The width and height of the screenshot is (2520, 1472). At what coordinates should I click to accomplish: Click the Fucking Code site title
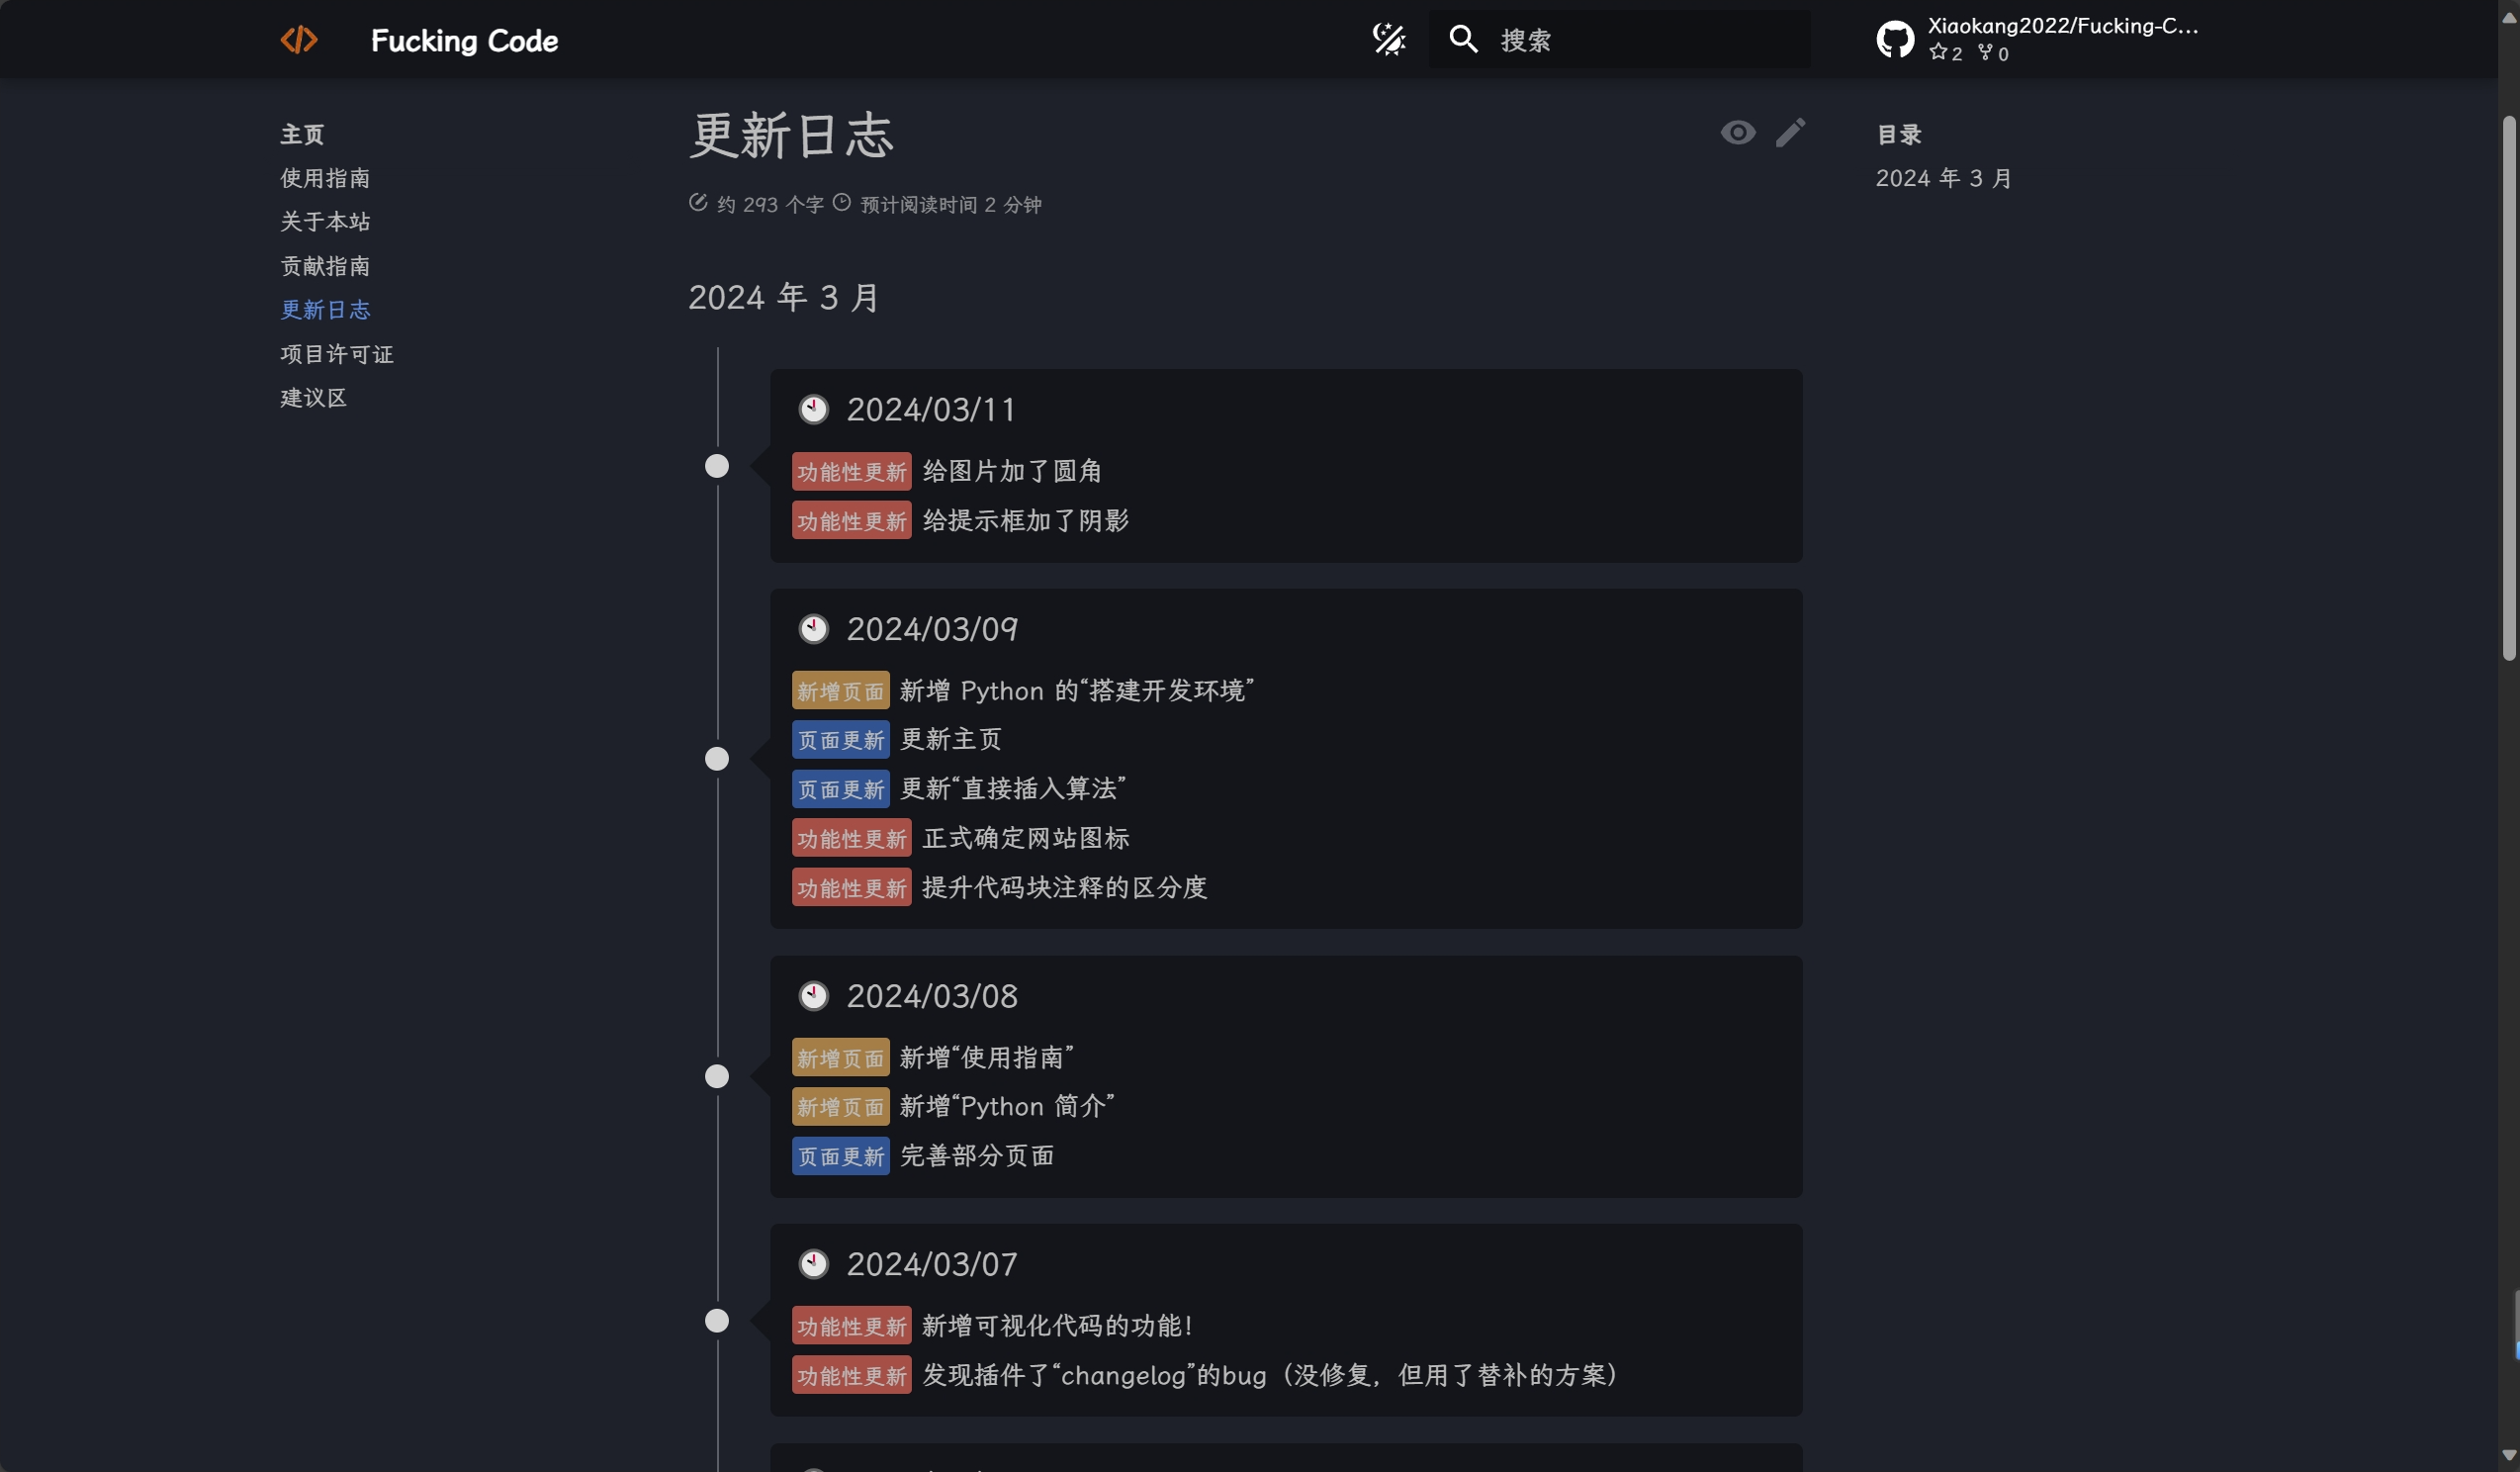coord(464,40)
